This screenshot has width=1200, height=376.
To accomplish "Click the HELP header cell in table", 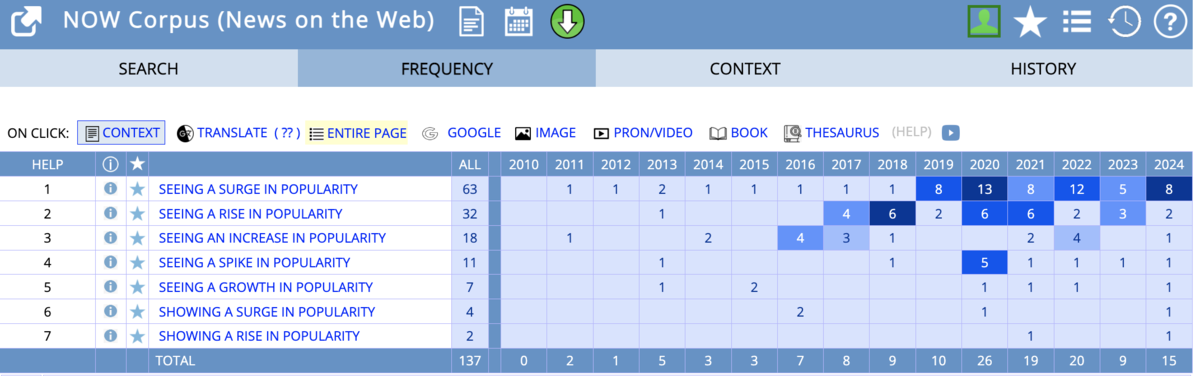I will (47, 164).
